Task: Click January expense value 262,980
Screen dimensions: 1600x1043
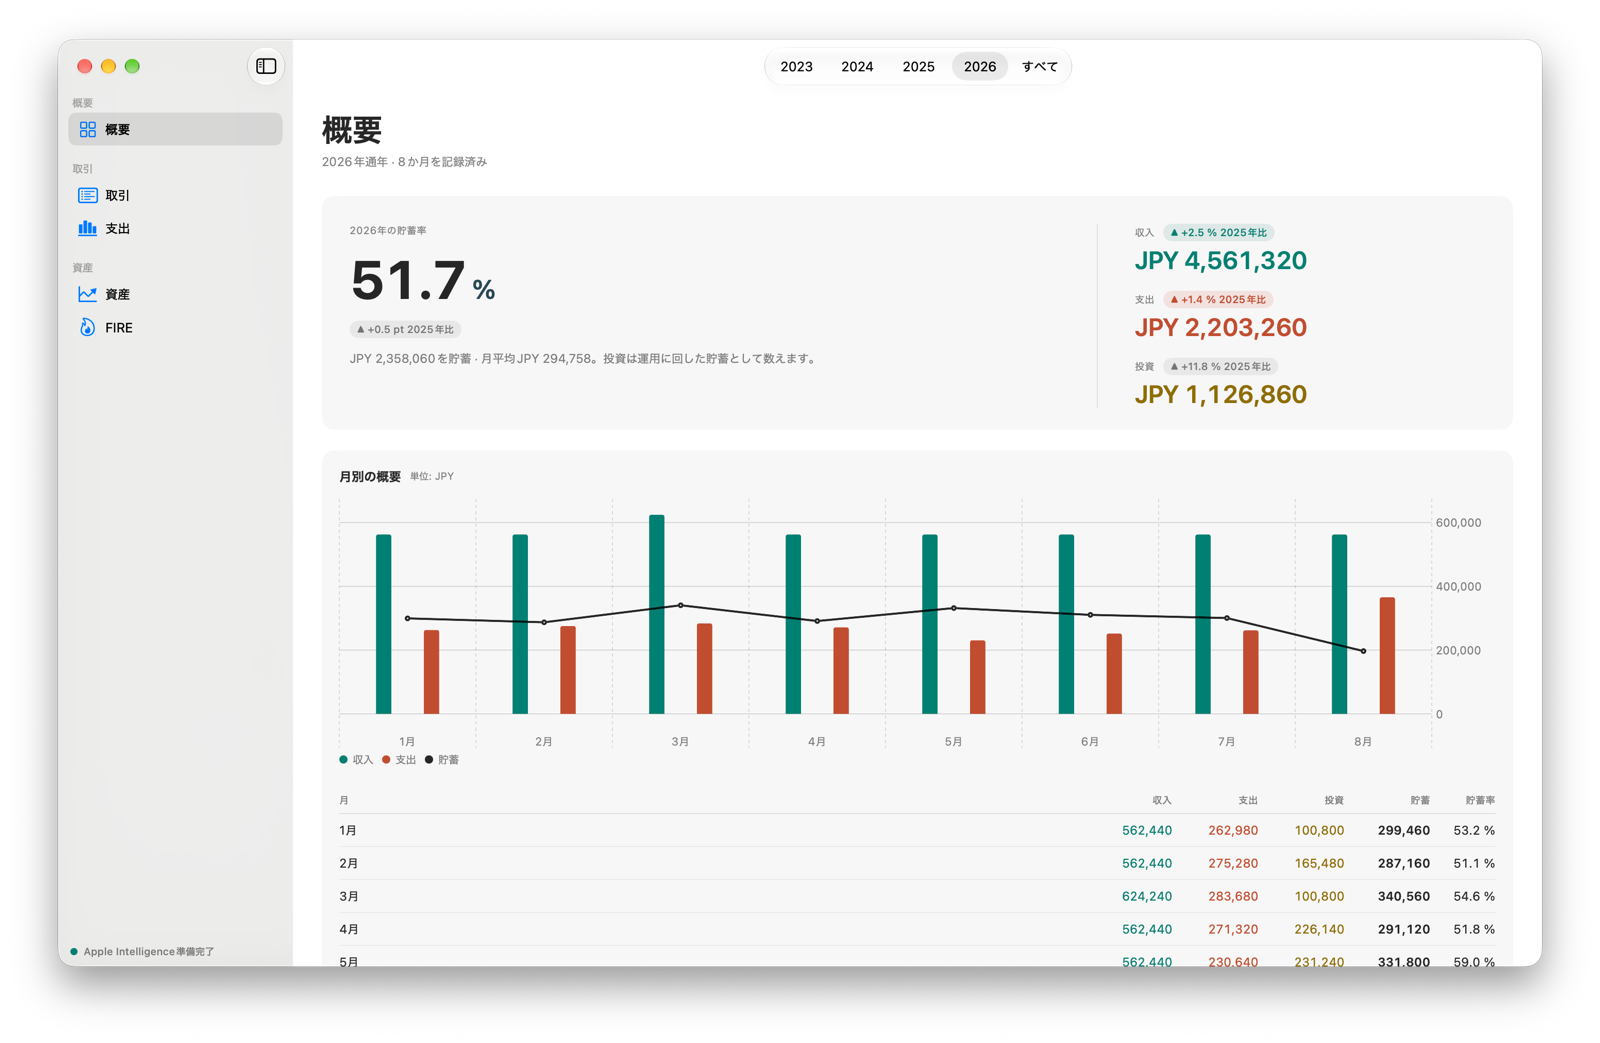Action: click(x=1233, y=830)
